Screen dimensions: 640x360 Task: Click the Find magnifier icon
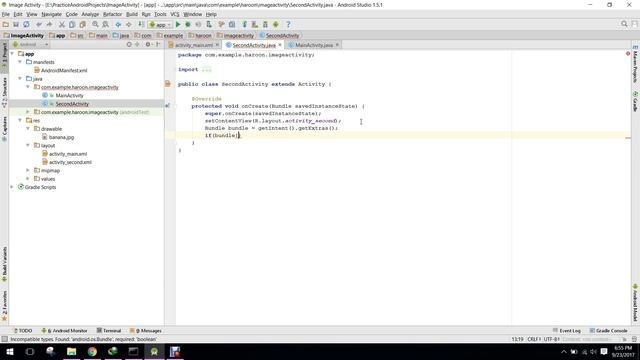pos(95,24)
